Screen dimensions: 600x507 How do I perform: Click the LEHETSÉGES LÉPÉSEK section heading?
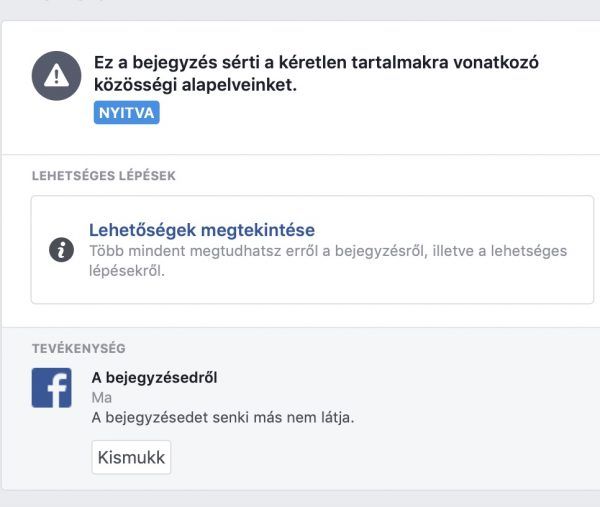tap(104, 176)
